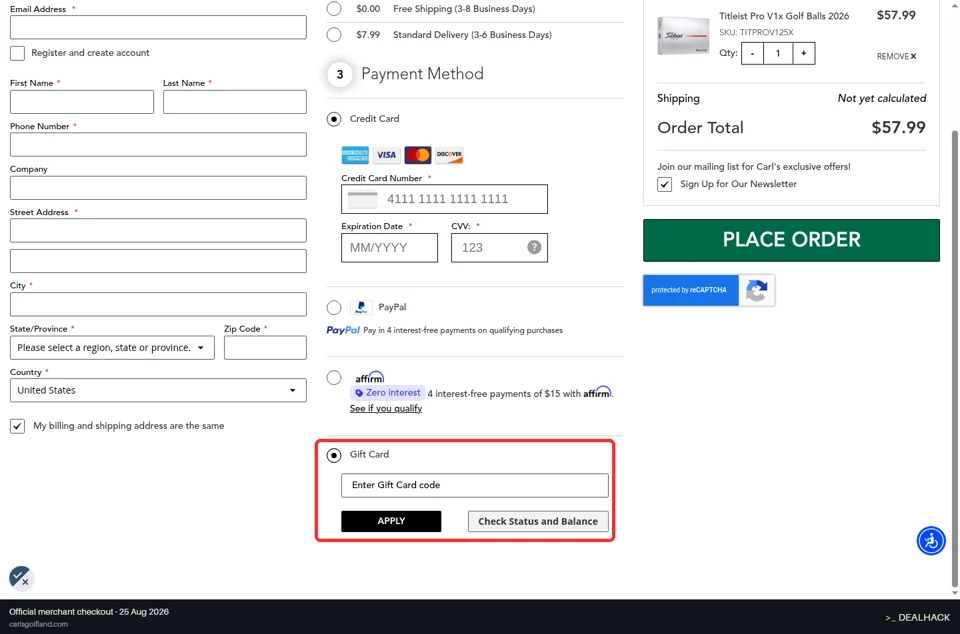Click the Affirm logo beside its radio button
This screenshot has height=634, width=960.
[370, 377]
